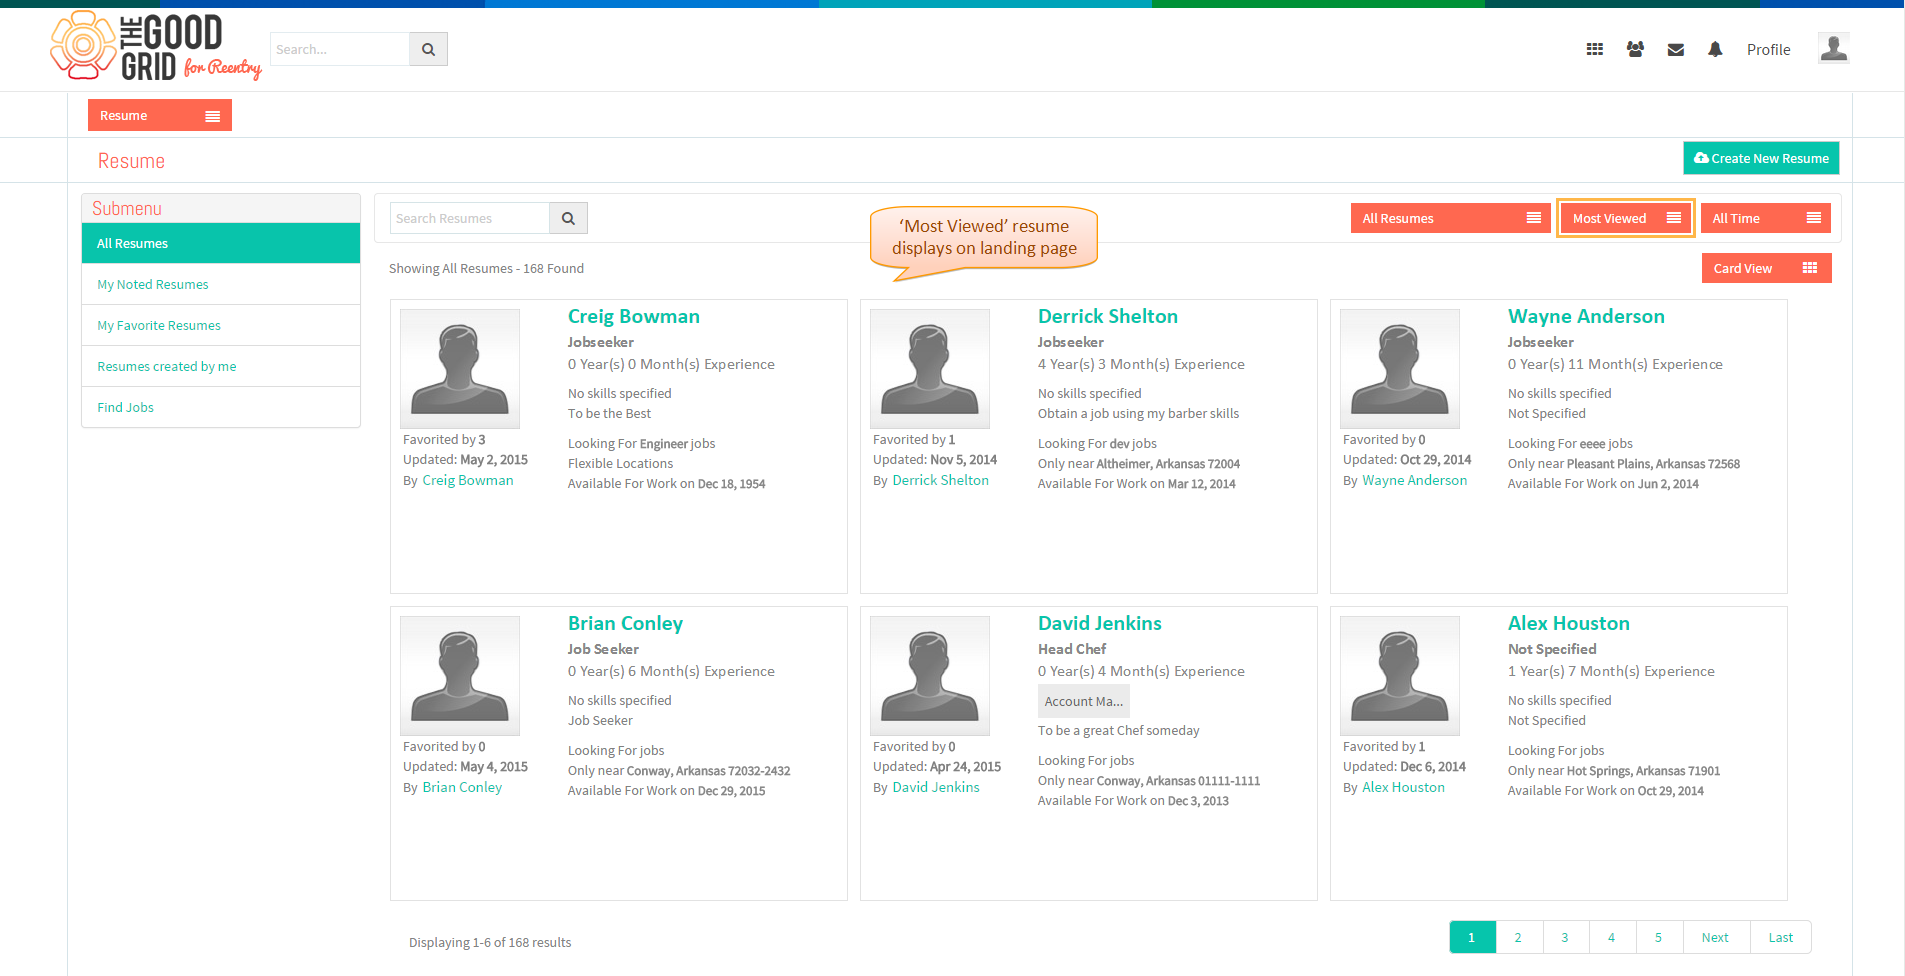
Task: Go to pagination page 5
Action: coord(1658,937)
